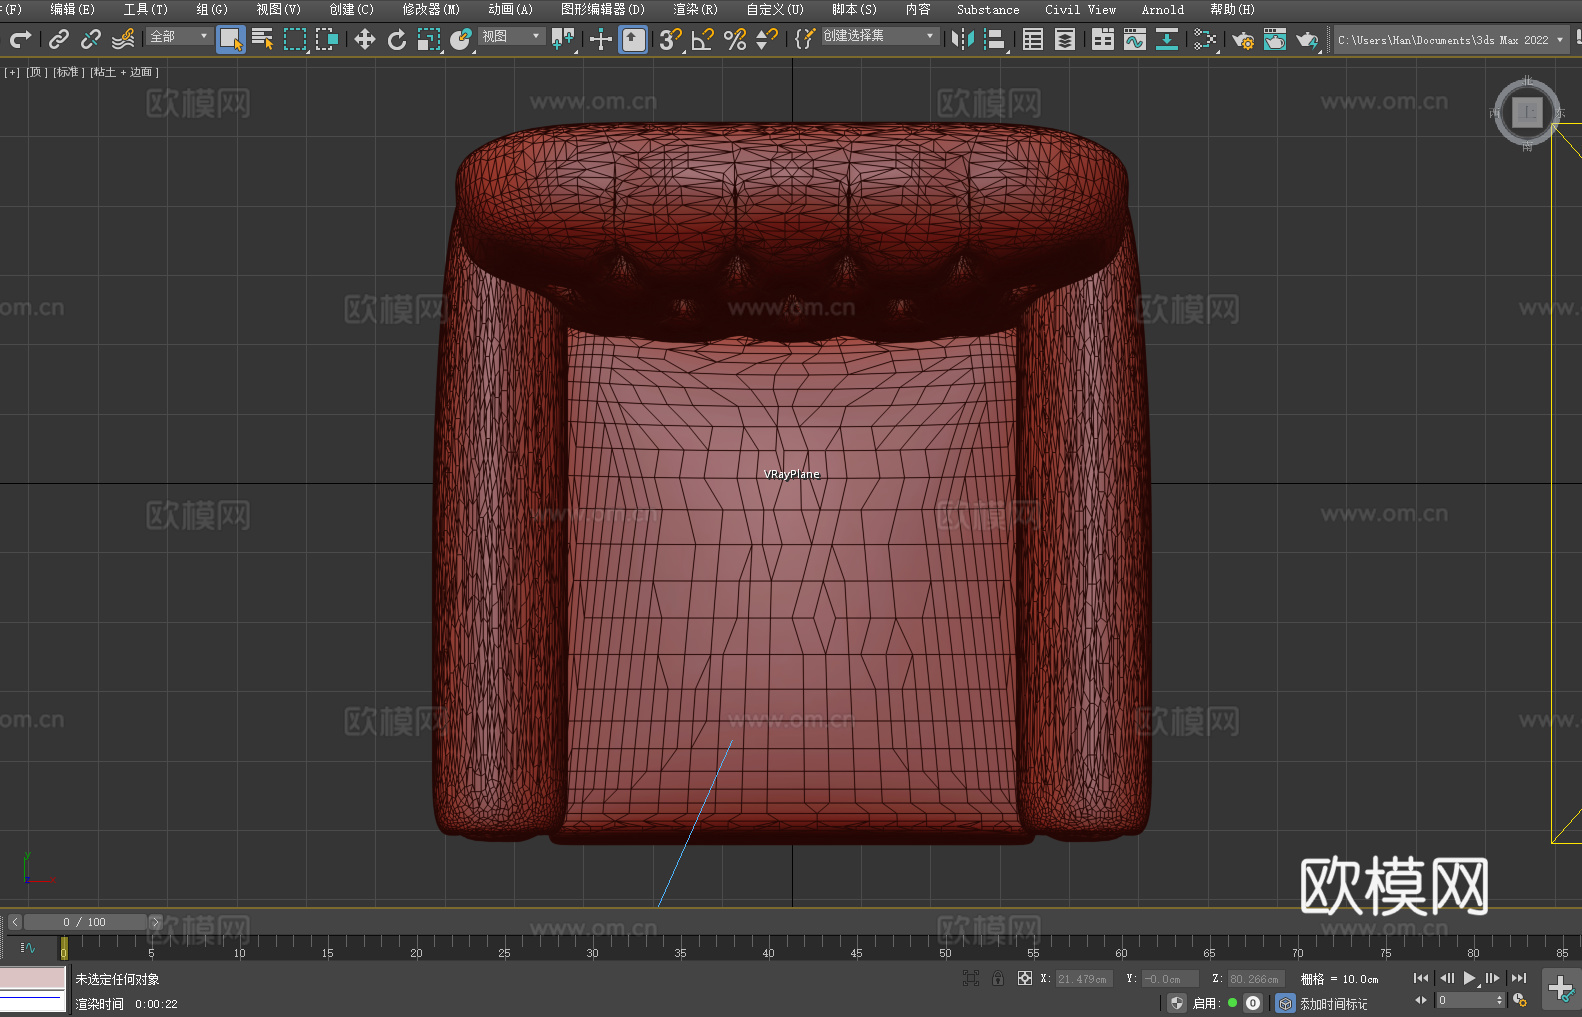The height and width of the screenshot is (1017, 1582).
Task: Click the Mirror tool icon
Action: click(963, 39)
